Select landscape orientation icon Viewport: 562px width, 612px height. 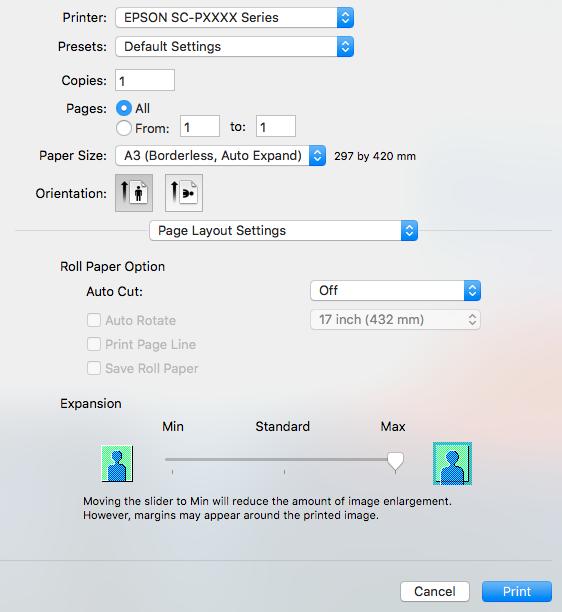[184, 193]
